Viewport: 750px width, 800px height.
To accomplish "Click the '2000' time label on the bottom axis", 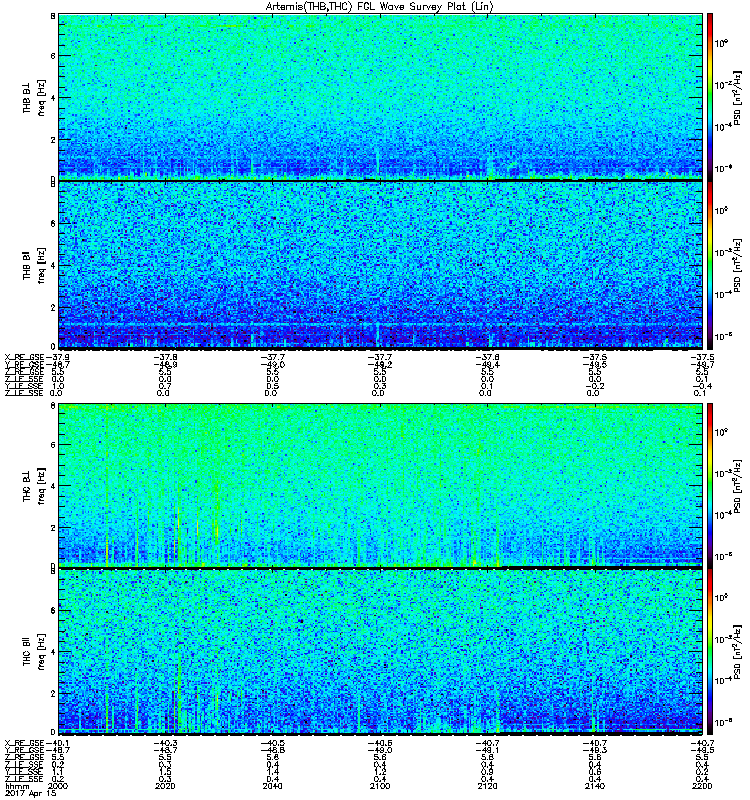I will (57, 786).
